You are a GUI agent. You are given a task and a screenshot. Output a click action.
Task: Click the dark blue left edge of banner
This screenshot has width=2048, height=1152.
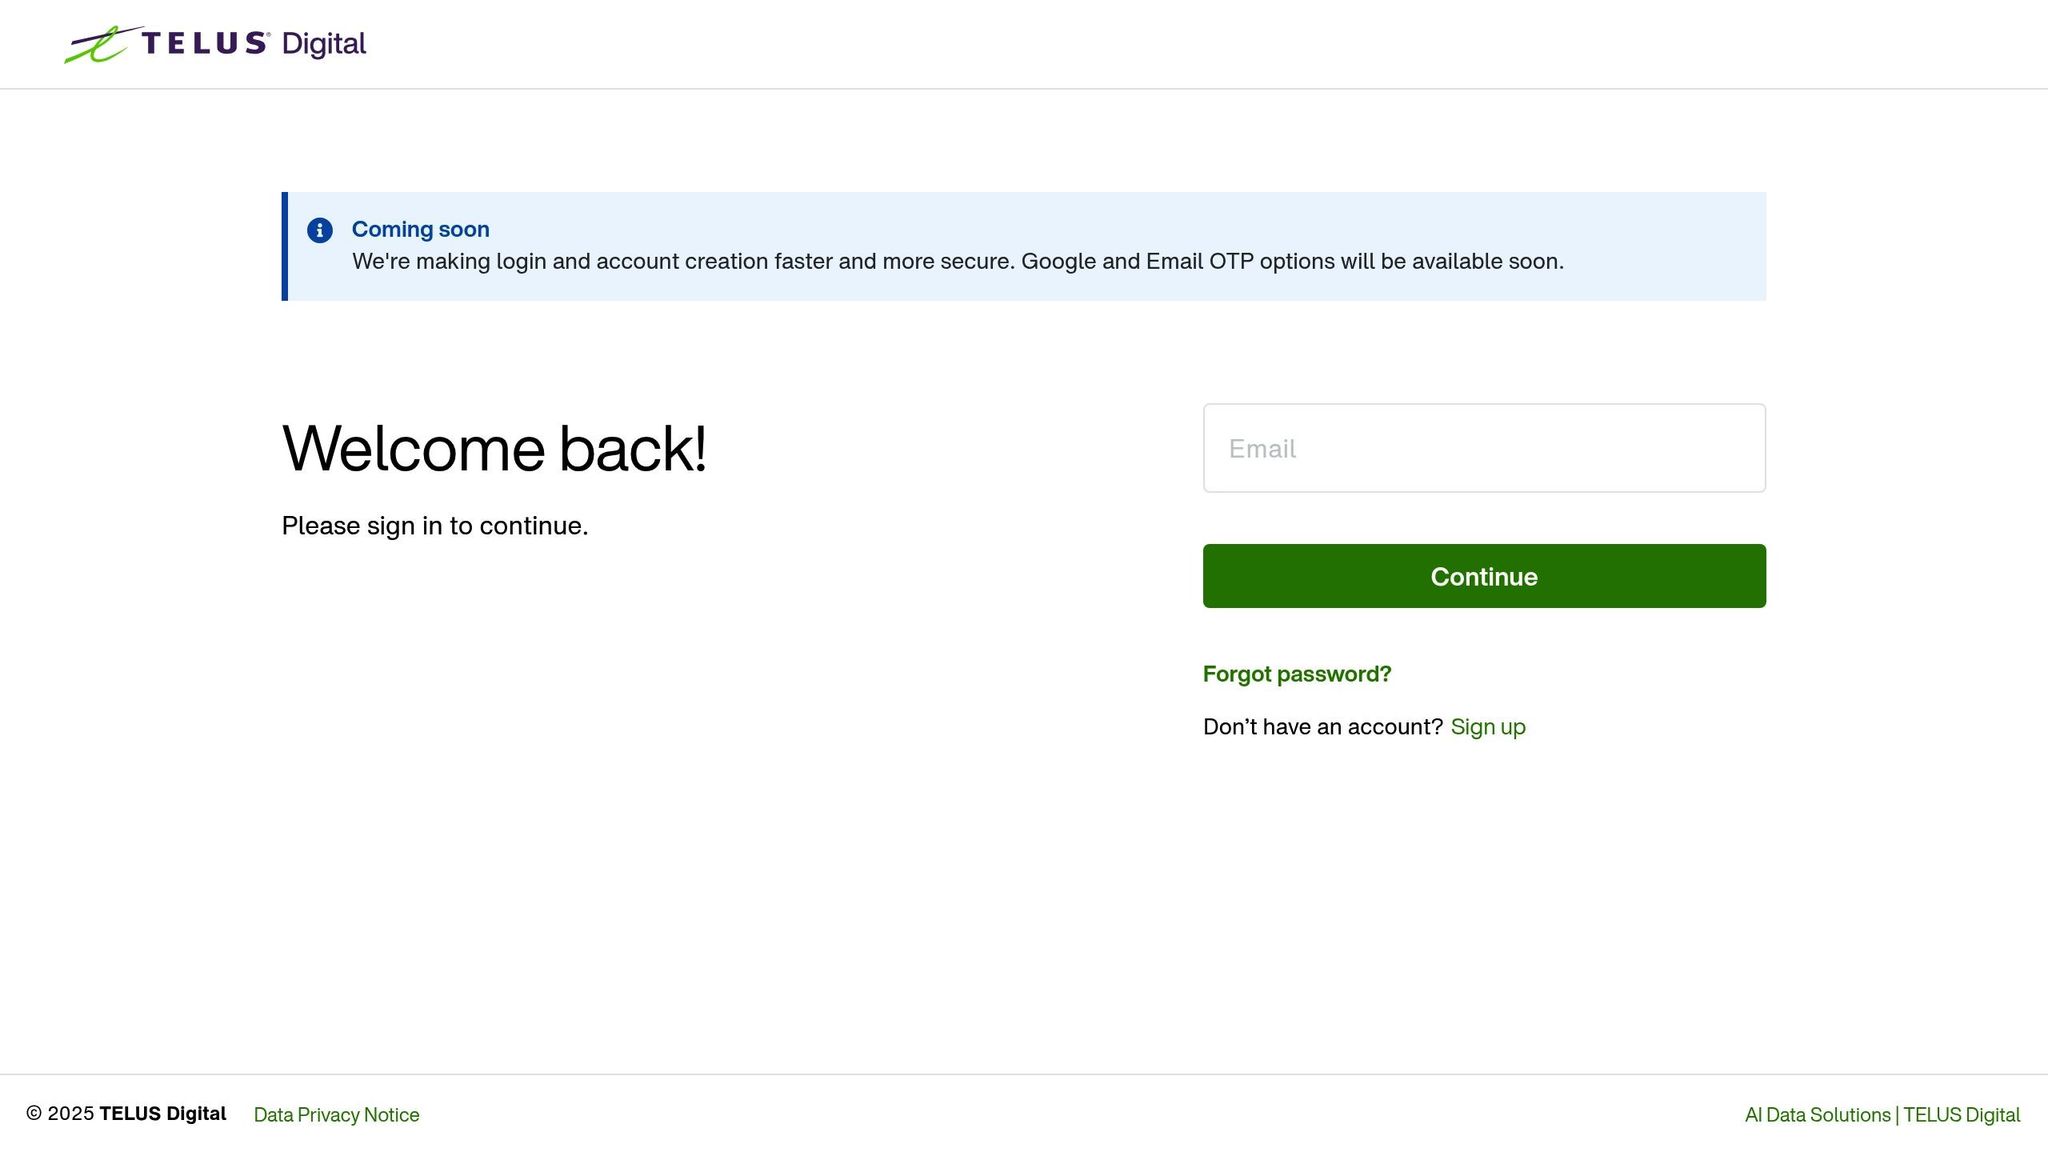click(285, 246)
